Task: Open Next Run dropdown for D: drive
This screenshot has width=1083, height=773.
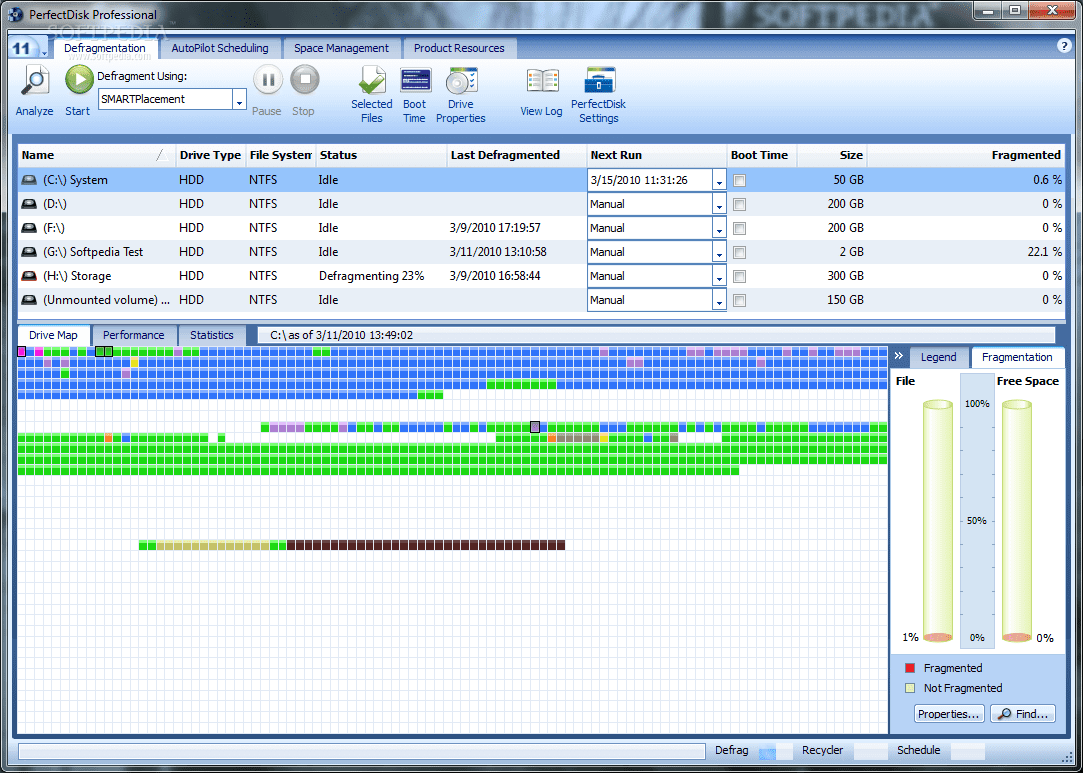Action: 719,204
